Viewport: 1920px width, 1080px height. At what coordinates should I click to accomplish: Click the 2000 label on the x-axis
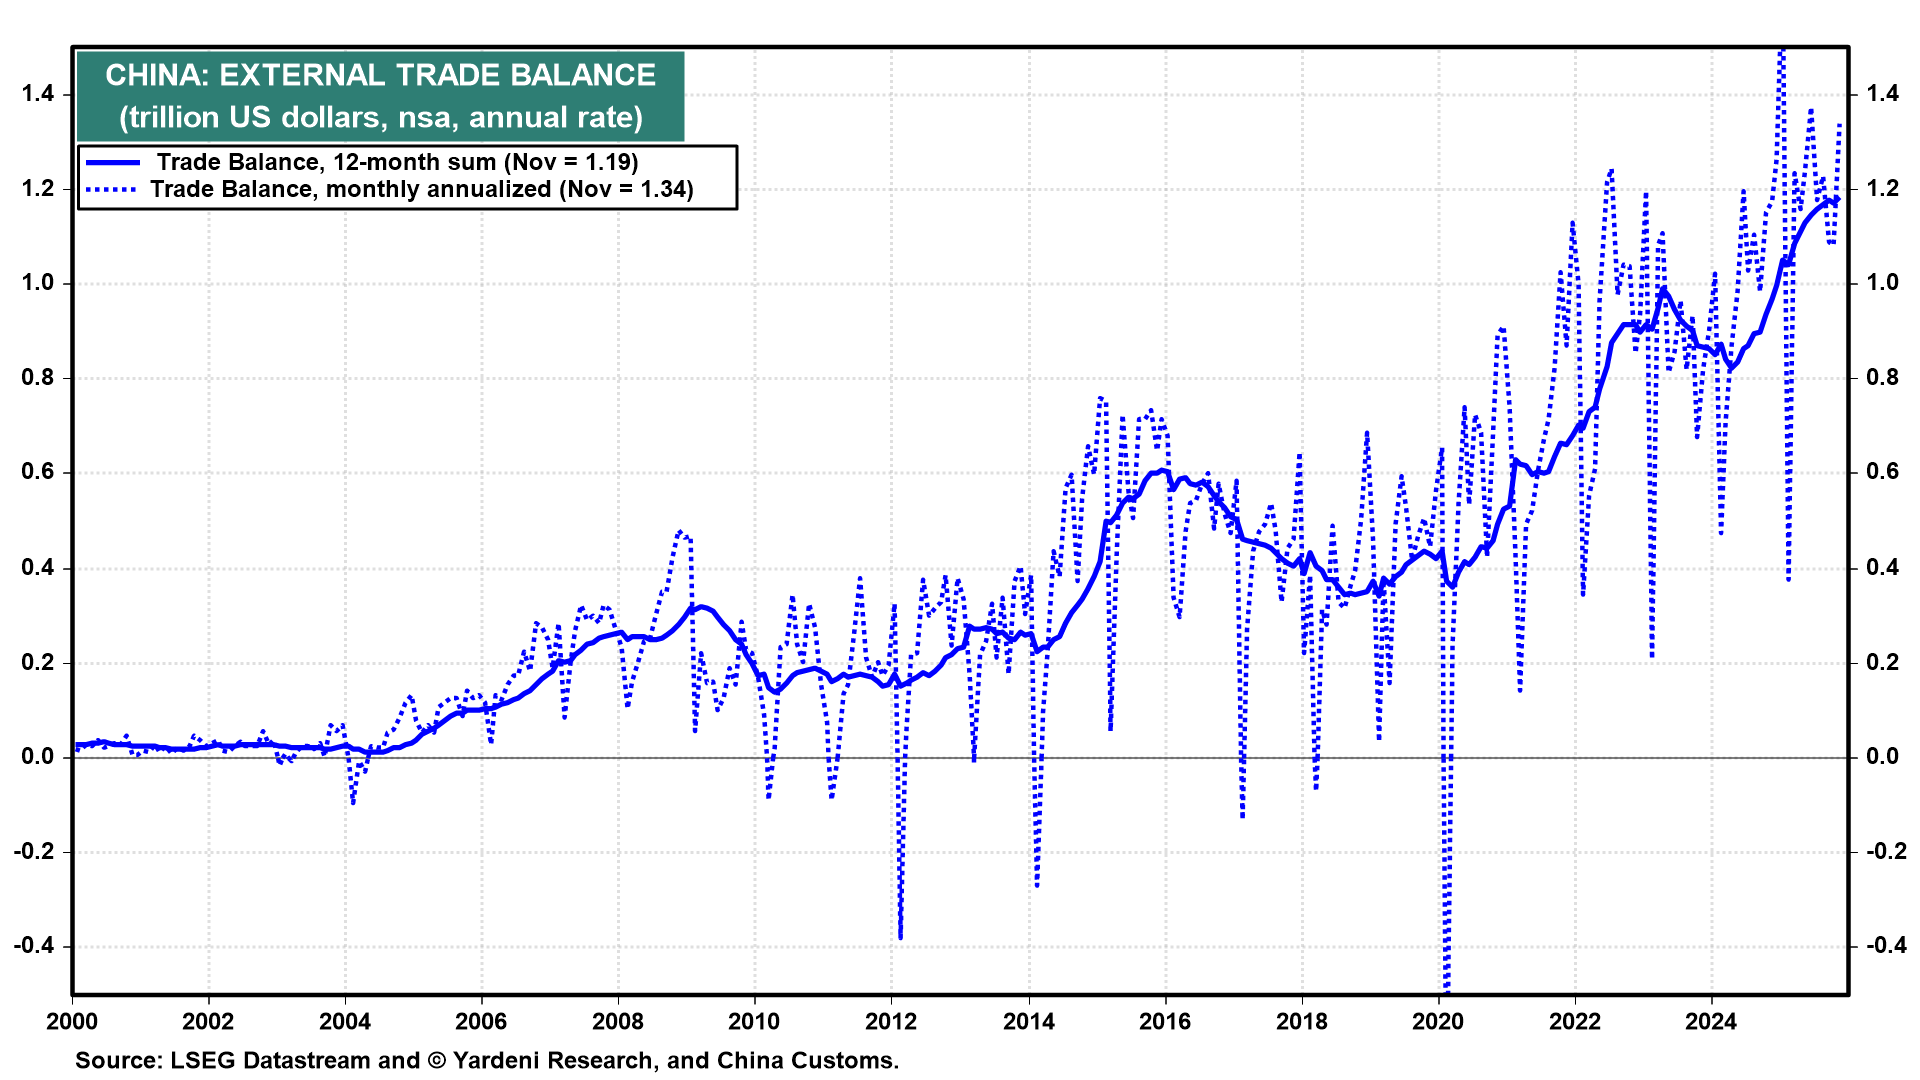72,1021
